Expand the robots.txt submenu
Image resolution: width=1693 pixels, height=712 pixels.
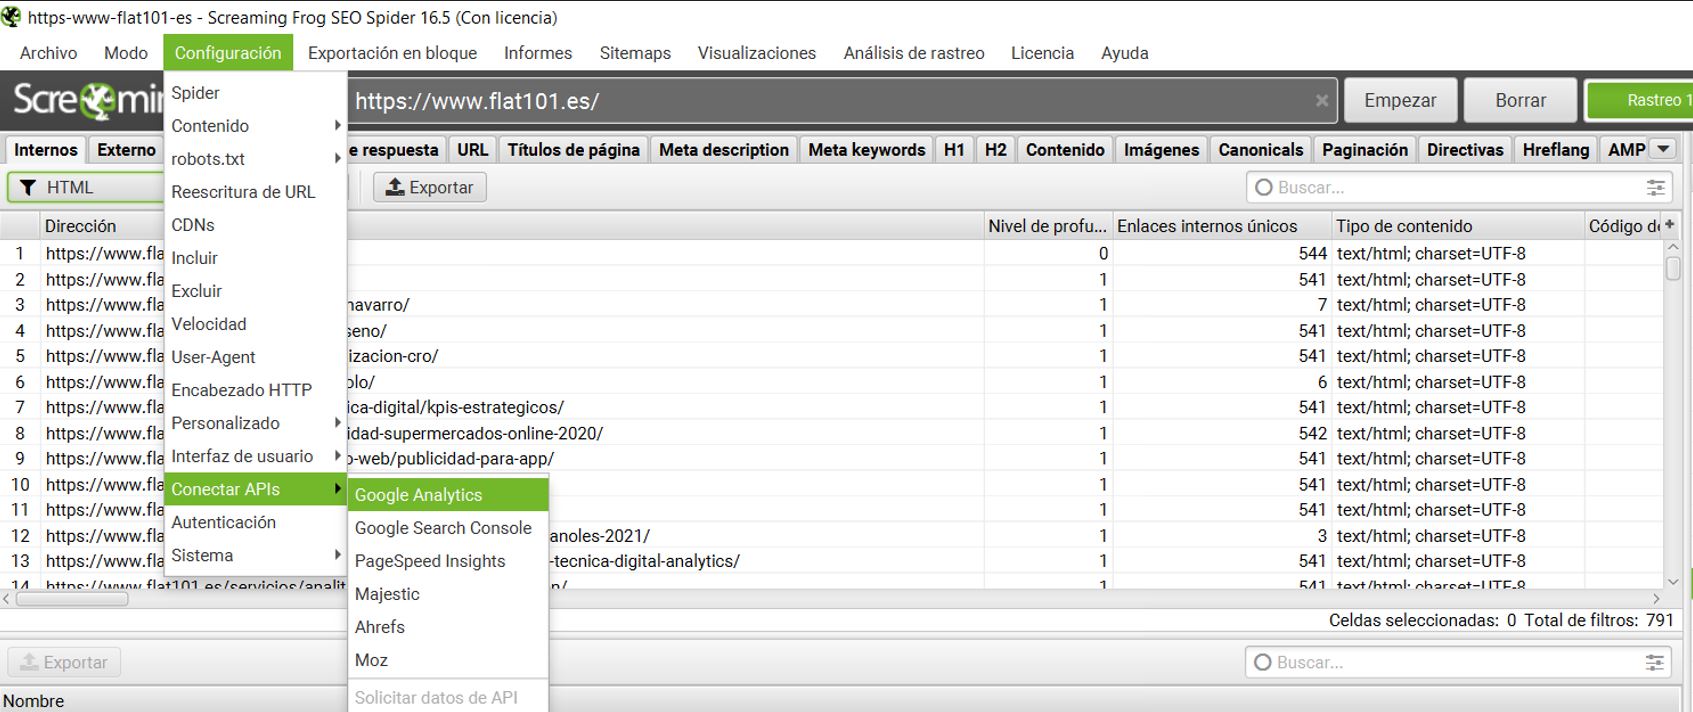[x=256, y=159]
